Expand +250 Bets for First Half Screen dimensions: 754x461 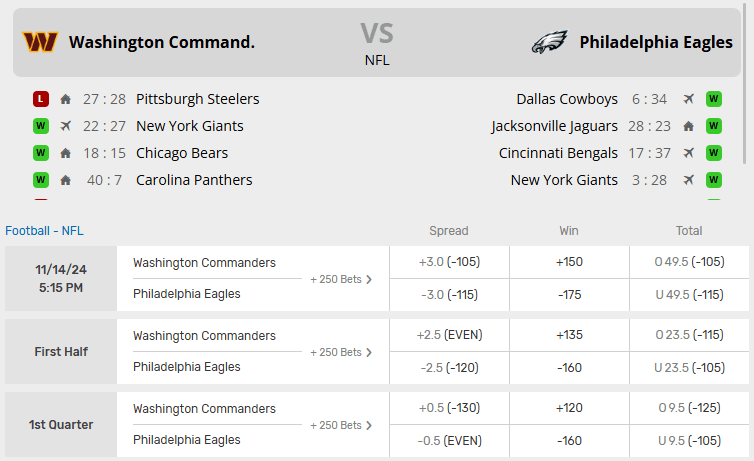(341, 352)
